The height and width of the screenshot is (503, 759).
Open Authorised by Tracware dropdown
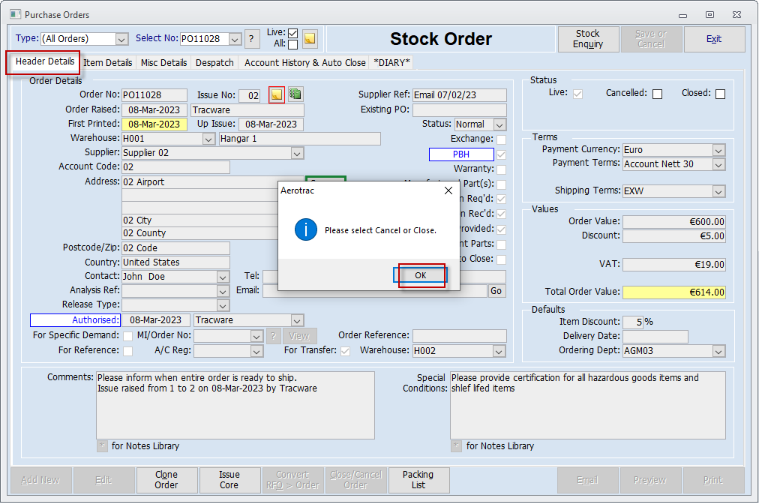pos(297,320)
